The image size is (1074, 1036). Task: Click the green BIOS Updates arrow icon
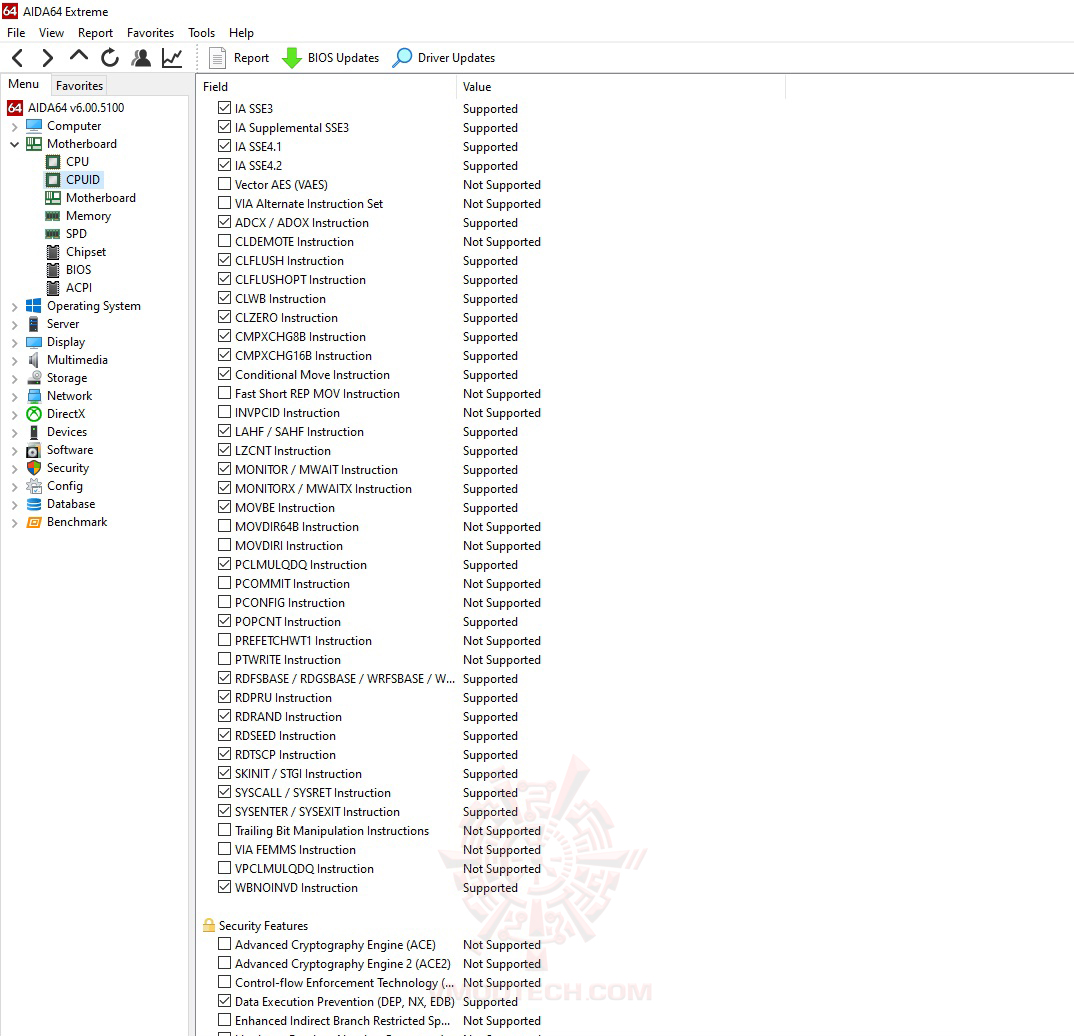click(x=292, y=58)
